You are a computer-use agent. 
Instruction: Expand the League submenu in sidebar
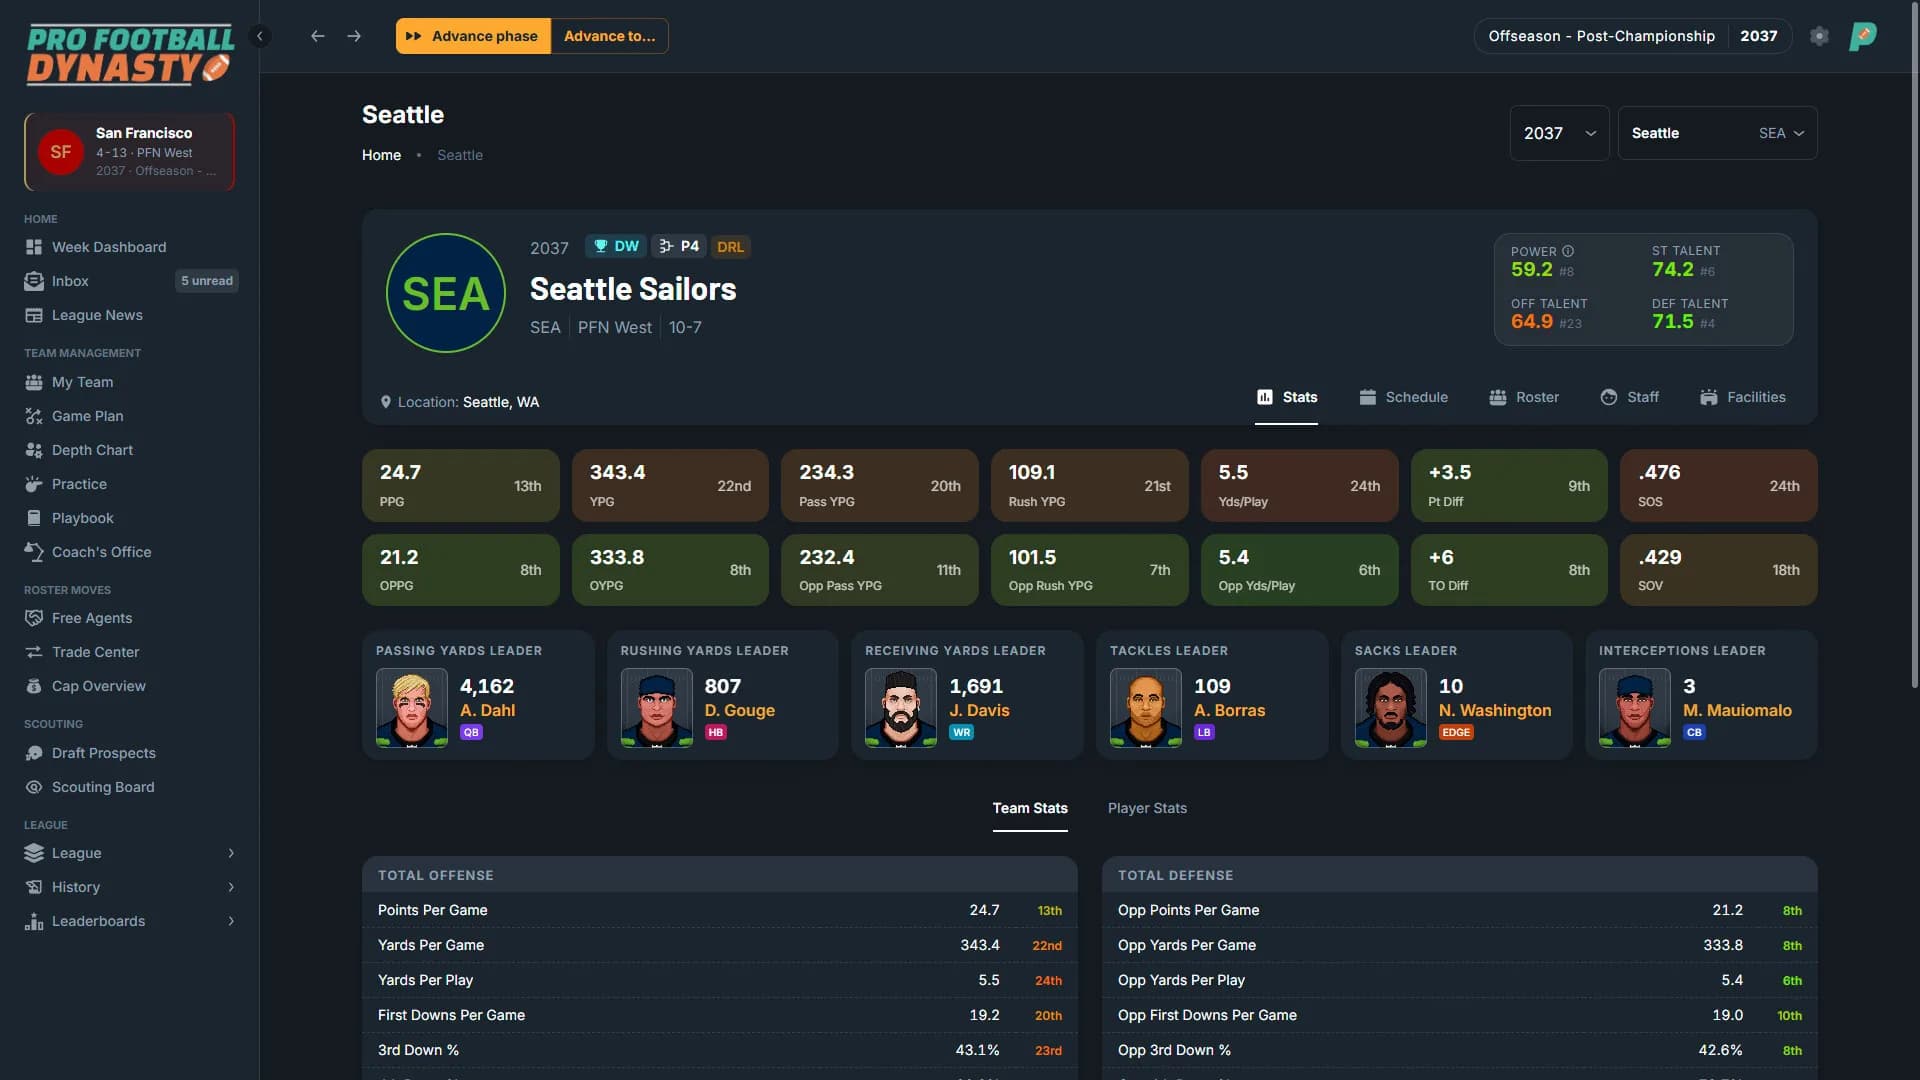point(130,853)
